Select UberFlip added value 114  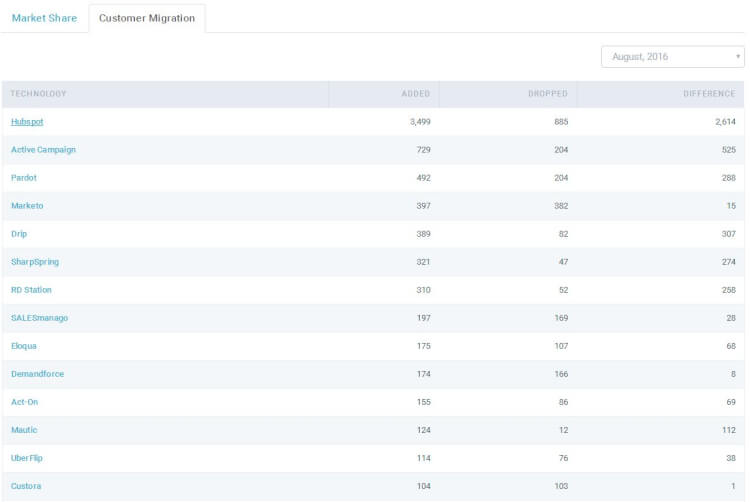423,458
